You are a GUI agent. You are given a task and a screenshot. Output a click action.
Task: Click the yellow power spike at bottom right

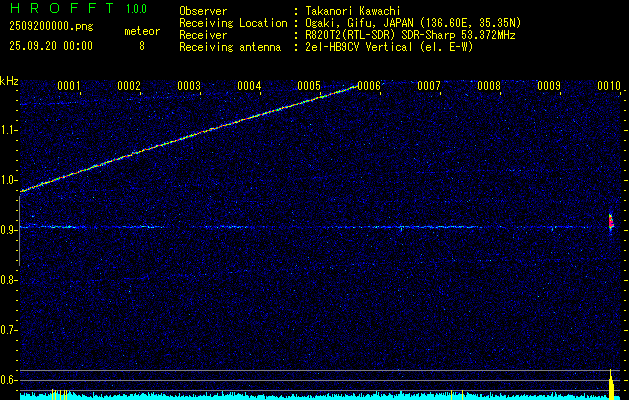(611, 385)
